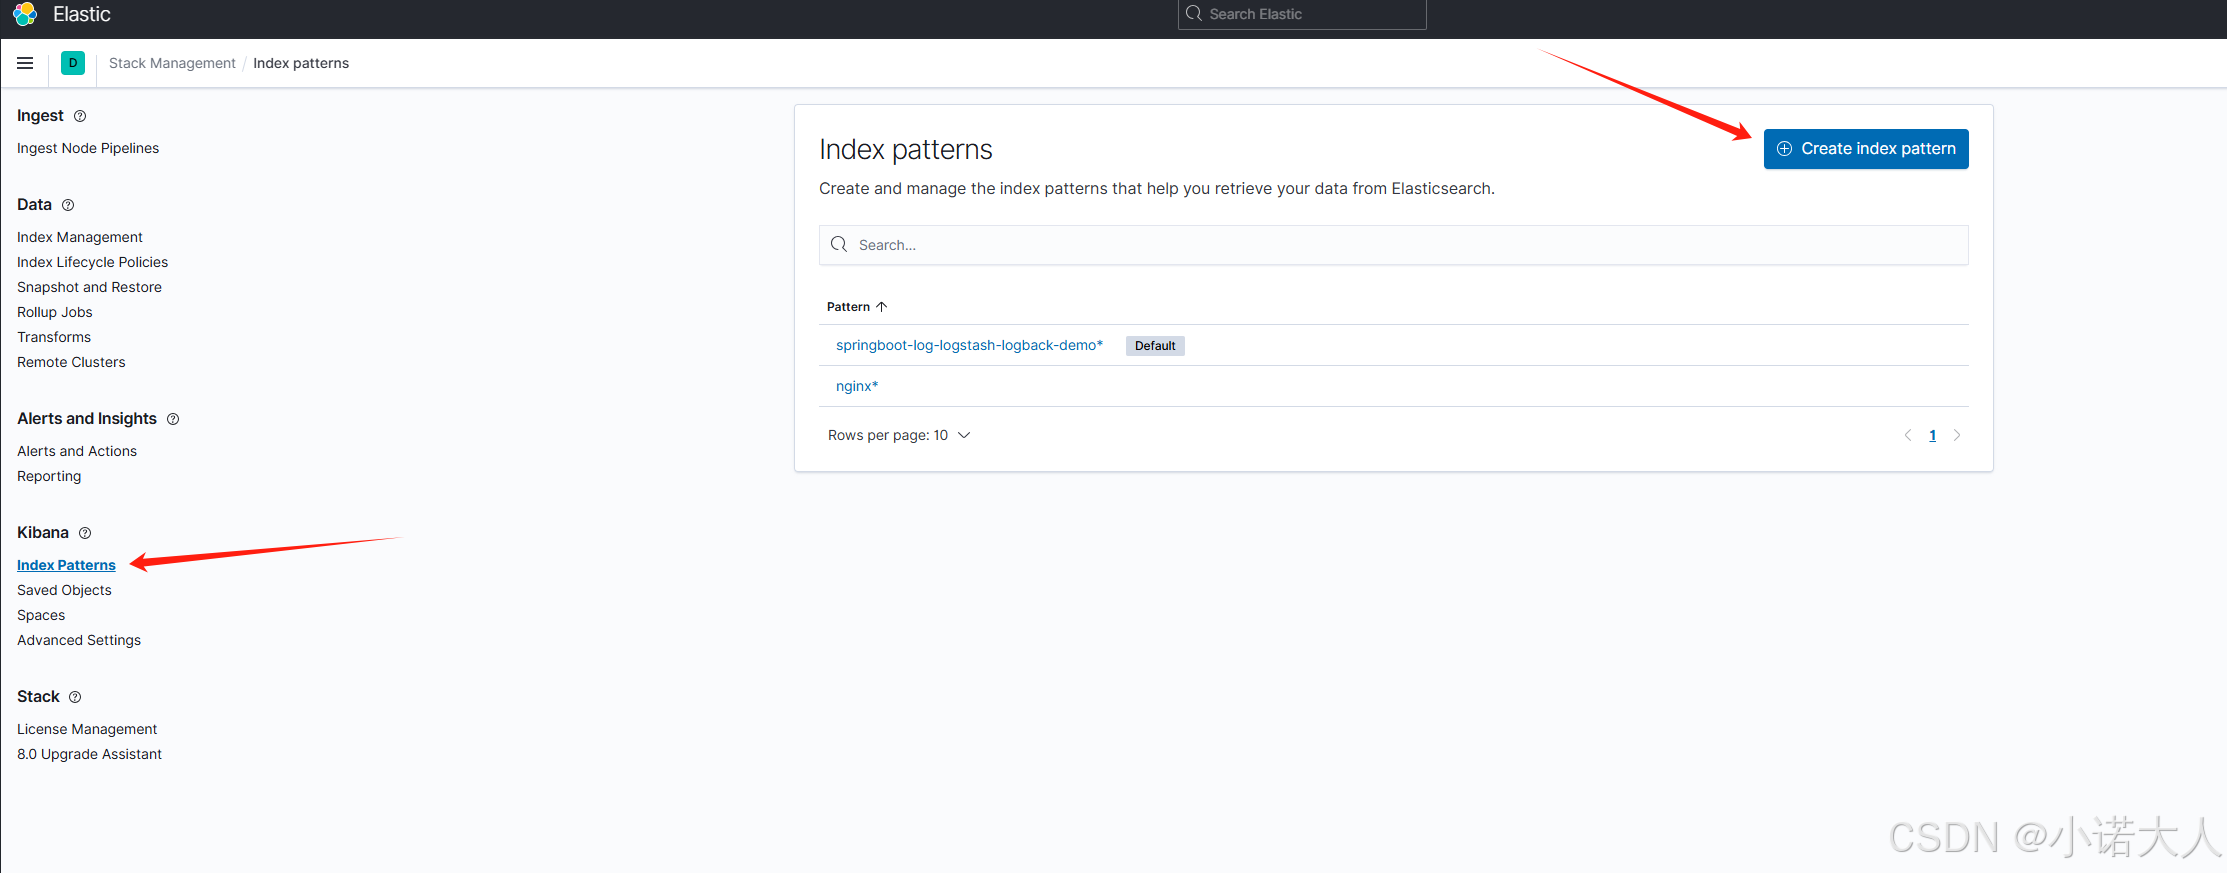This screenshot has width=2227, height=873.
Task: Open Advanced Settings
Action: [79, 640]
